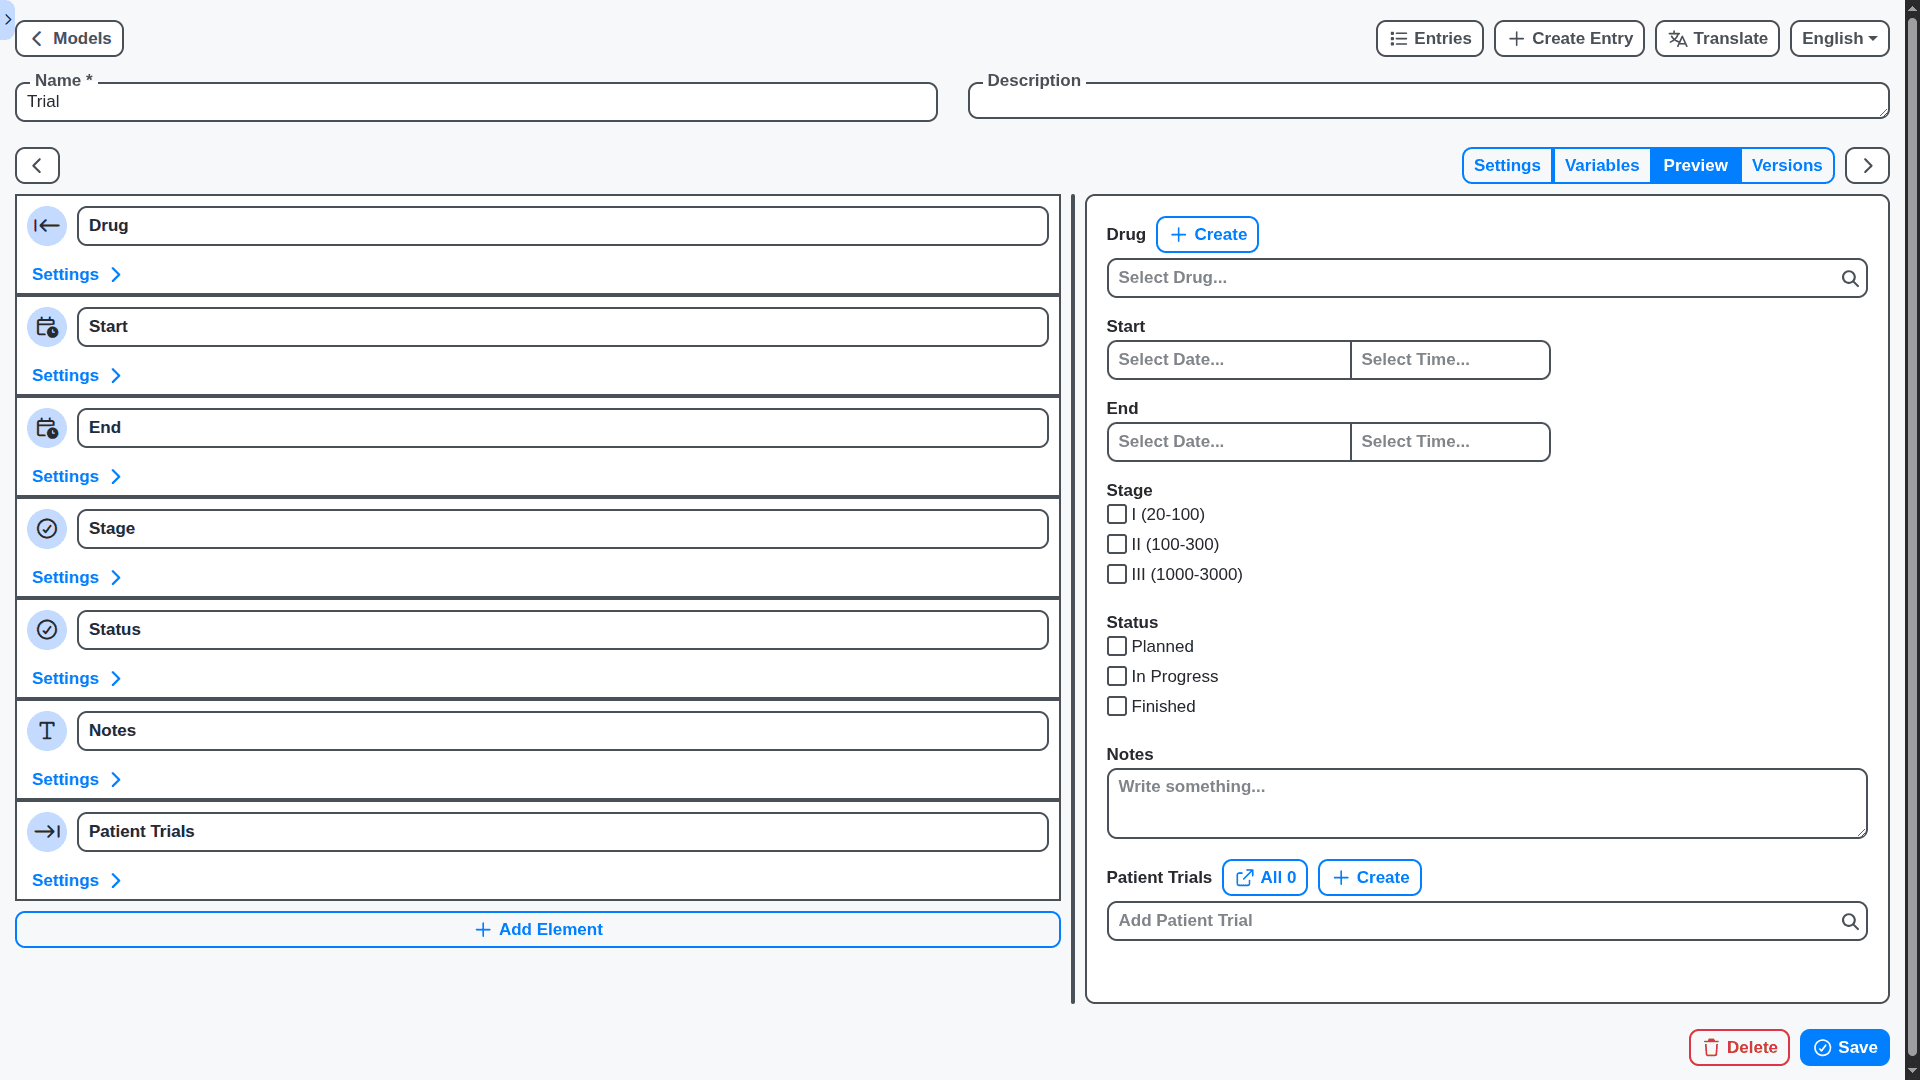This screenshot has height=1080, width=1920.
Task: Enable the Planned status checkbox
Action: 1117,646
